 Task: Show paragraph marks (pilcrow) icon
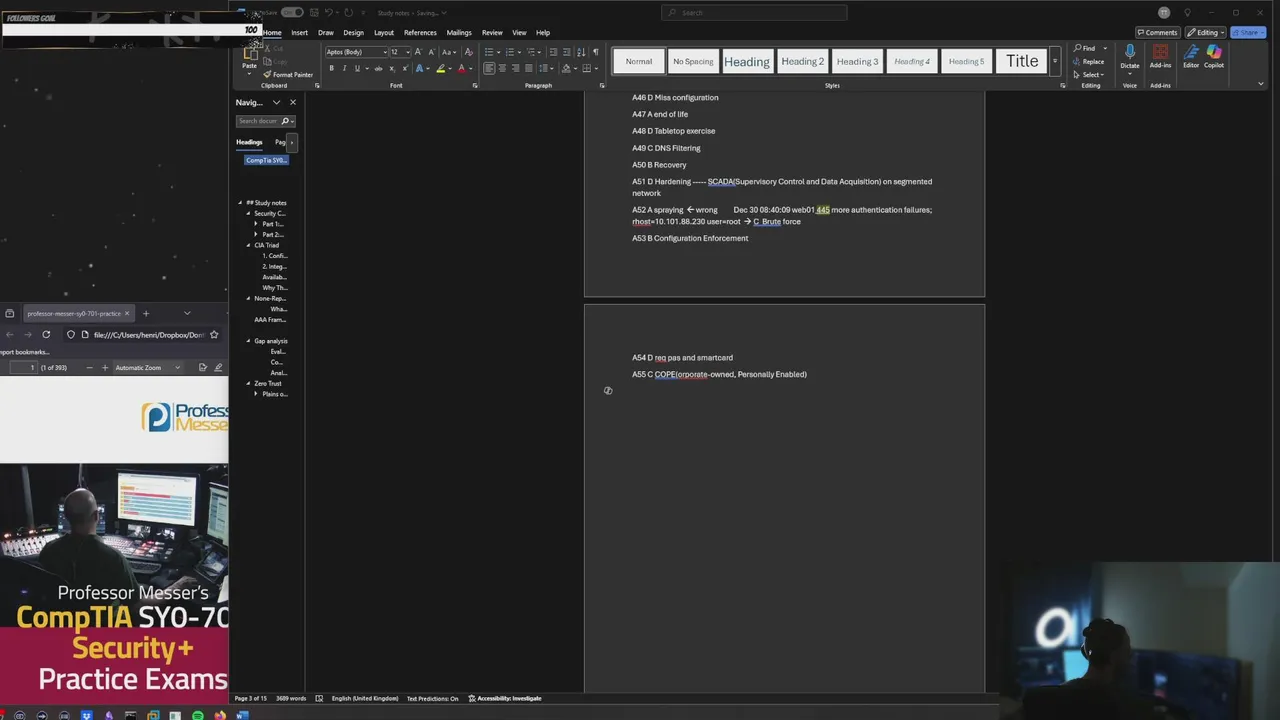(595, 52)
